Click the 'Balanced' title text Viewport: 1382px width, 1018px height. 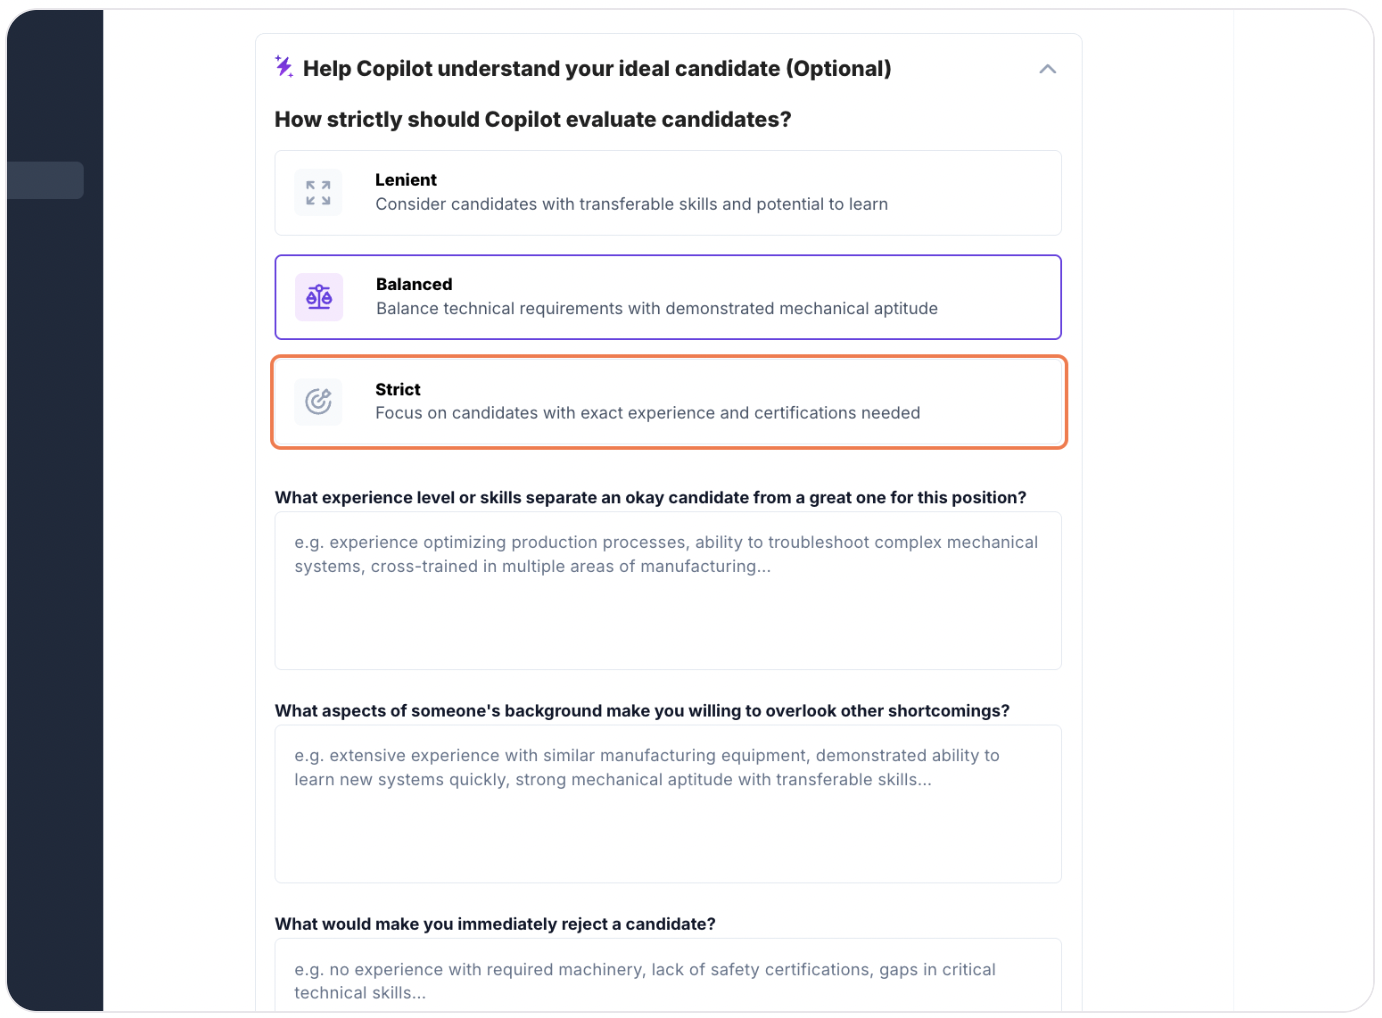(414, 284)
